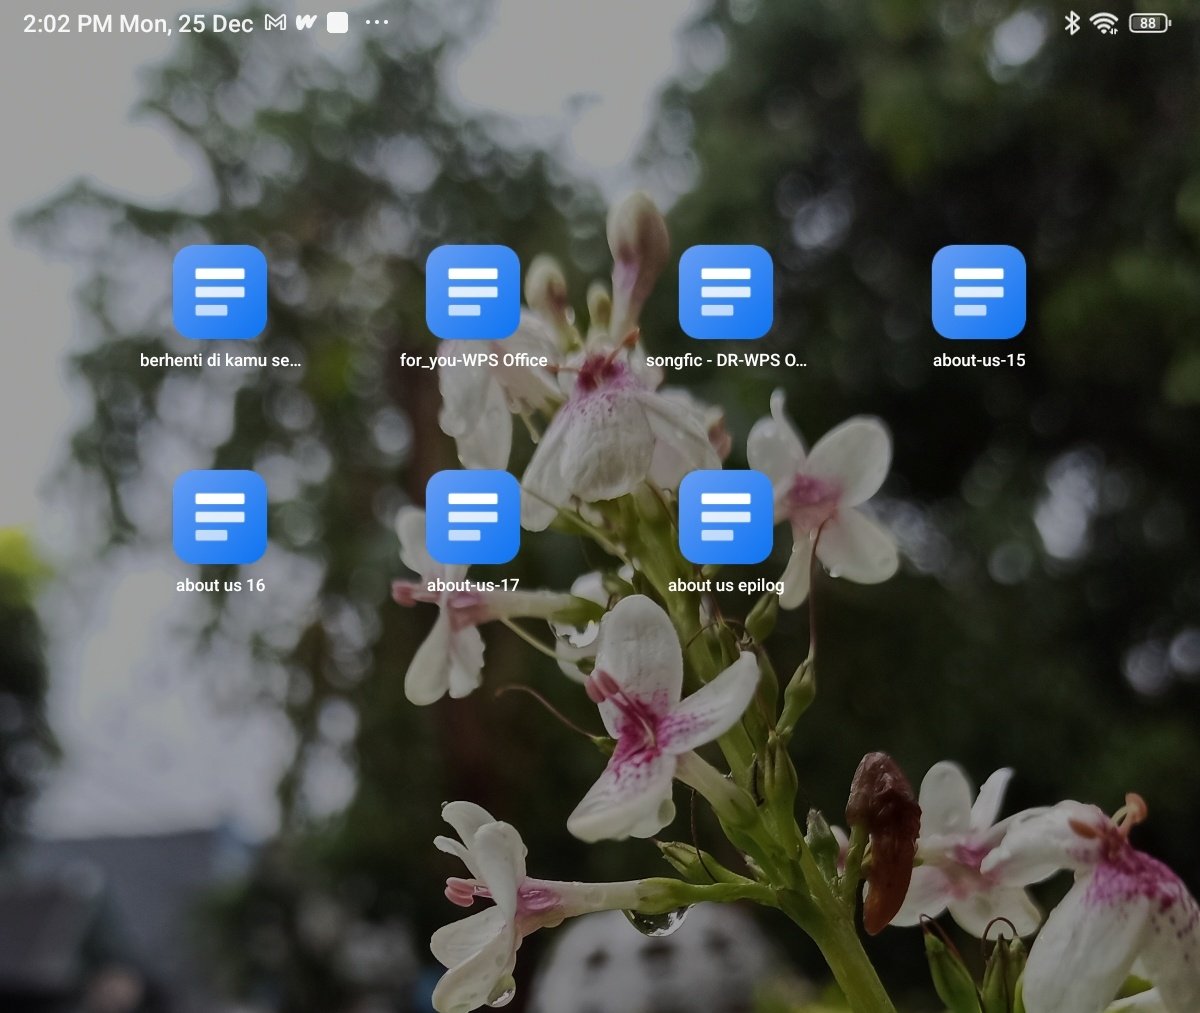Open the for_you-WPS Office document icon

pyautogui.click(x=473, y=292)
